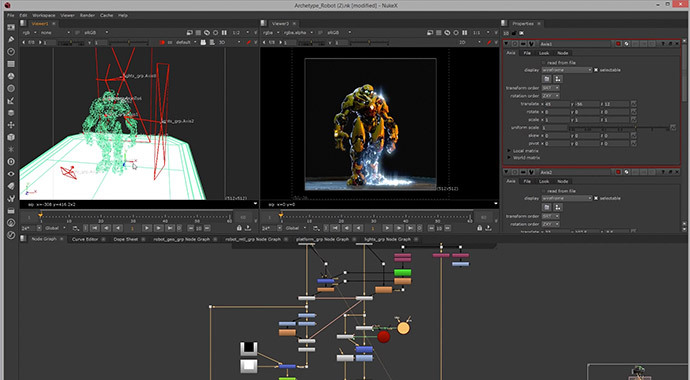Click the red record icon in Axis1 header

pos(618,44)
